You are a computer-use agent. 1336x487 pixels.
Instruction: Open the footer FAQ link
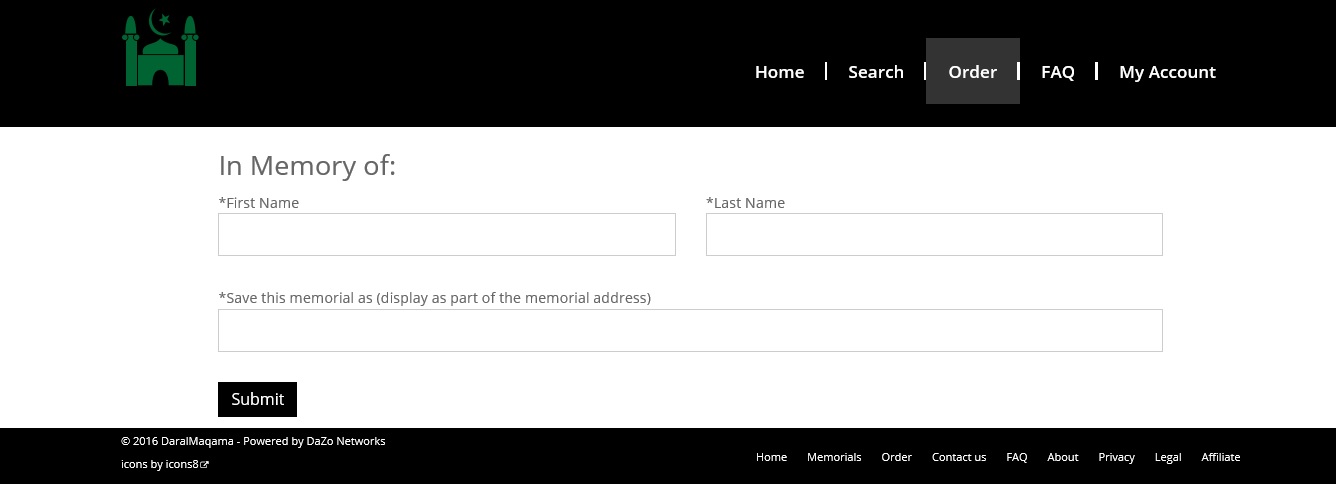[1017, 457]
